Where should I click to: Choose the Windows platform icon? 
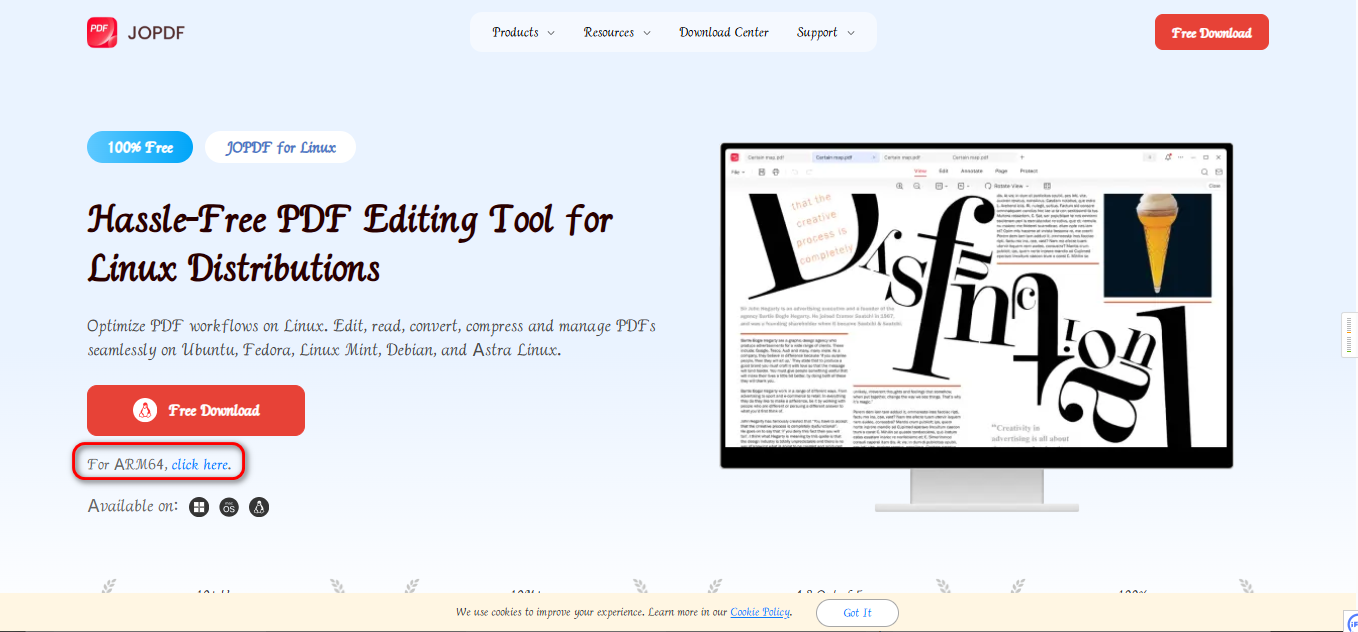click(x=200, y=507)
